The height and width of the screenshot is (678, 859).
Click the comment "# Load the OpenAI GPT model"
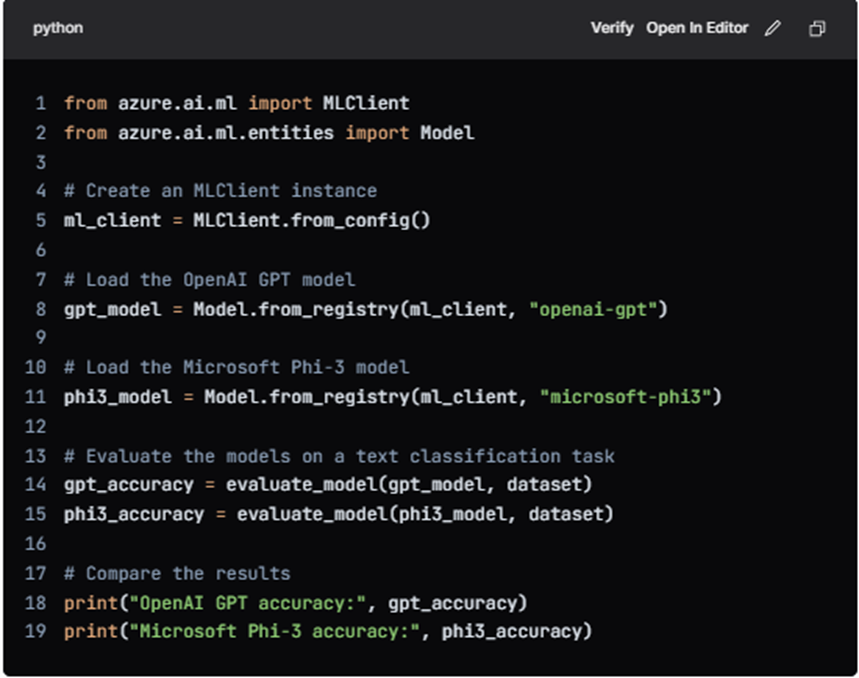(209, 280)
